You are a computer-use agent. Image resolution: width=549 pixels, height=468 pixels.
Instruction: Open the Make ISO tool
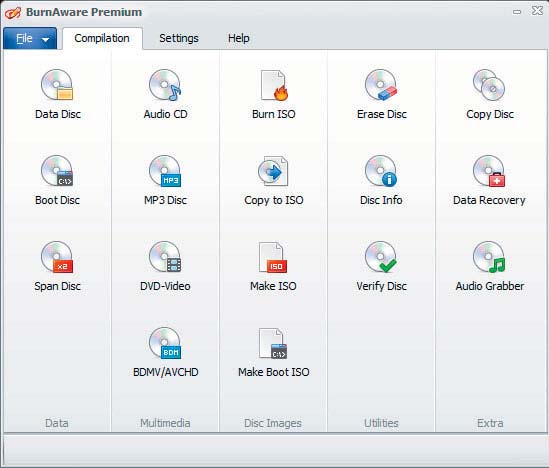[273, 267]
